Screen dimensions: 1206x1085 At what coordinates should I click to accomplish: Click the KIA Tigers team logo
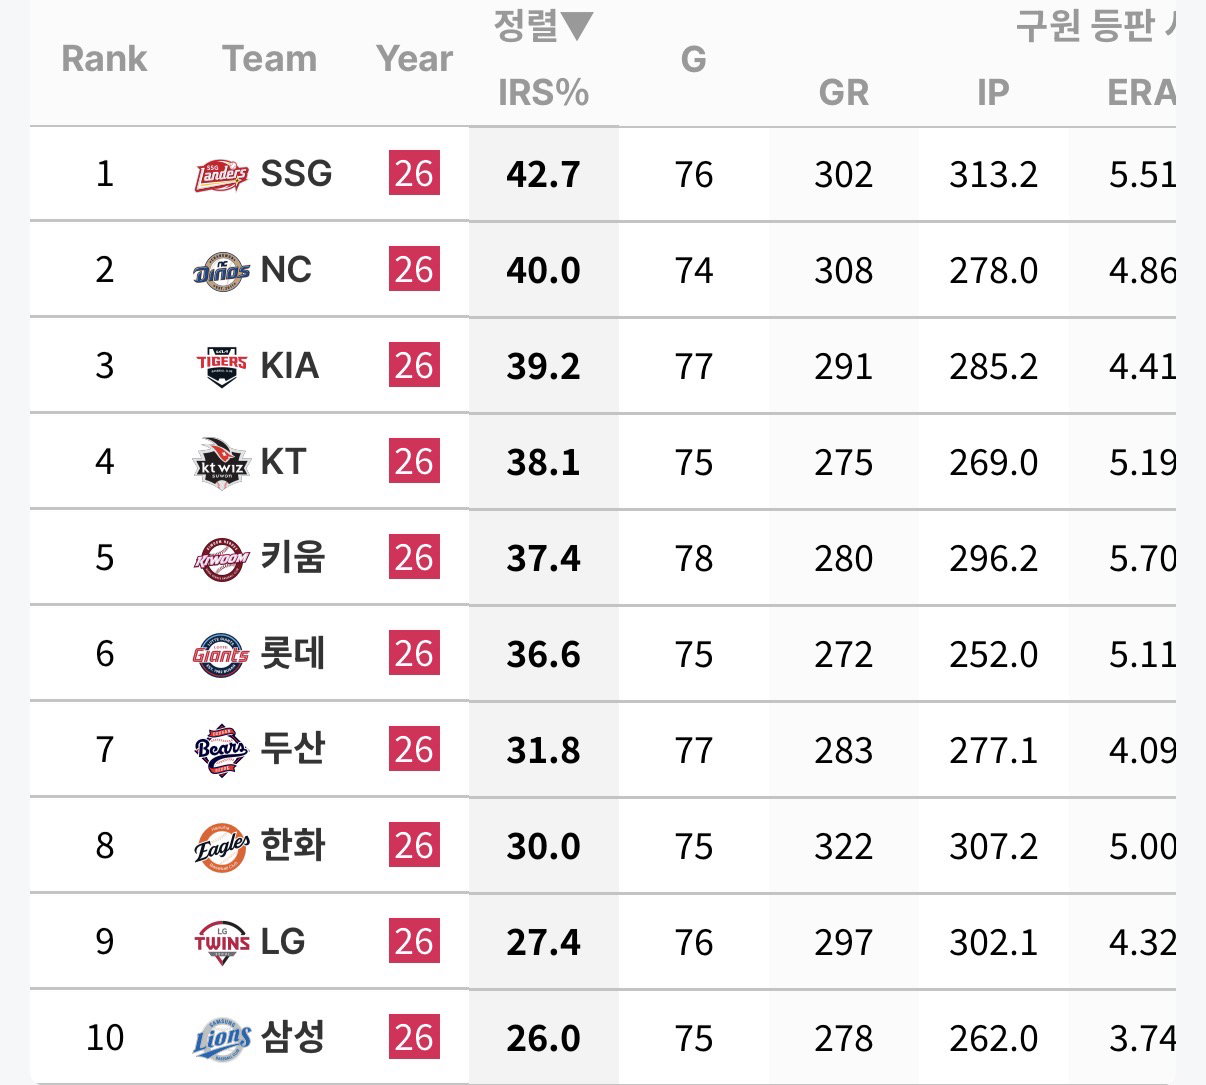[x=221, y=366]
